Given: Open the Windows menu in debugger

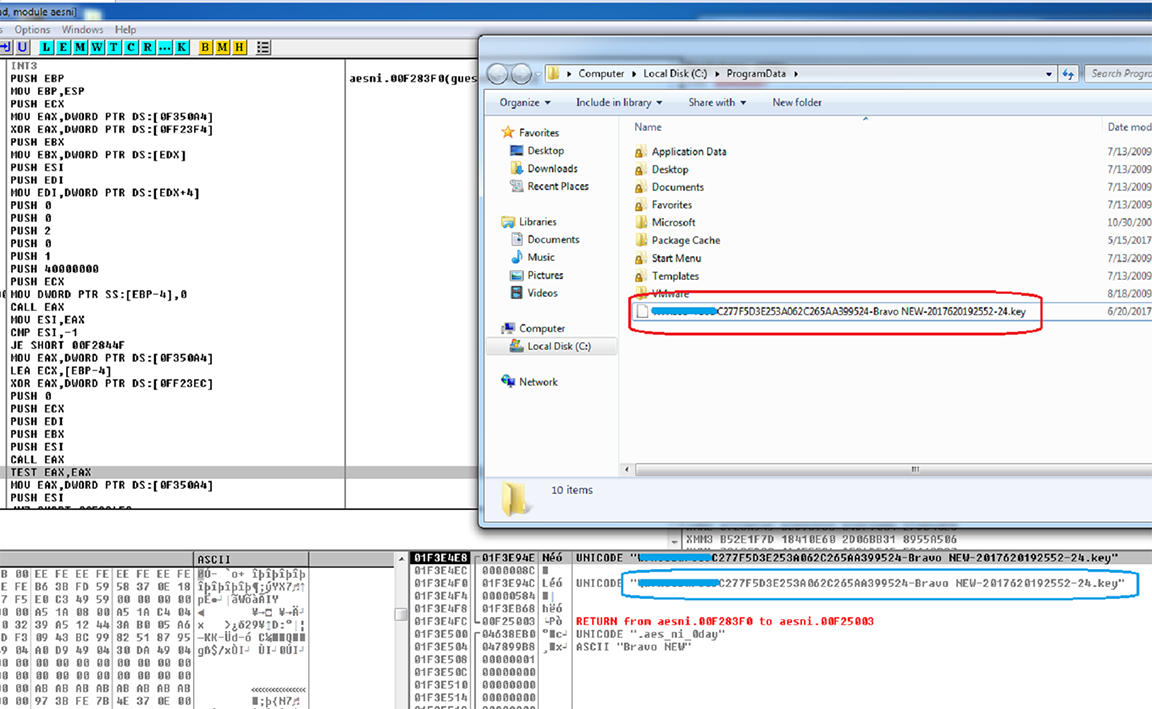Looking at the screenshot, I should (x=82, y=29).
